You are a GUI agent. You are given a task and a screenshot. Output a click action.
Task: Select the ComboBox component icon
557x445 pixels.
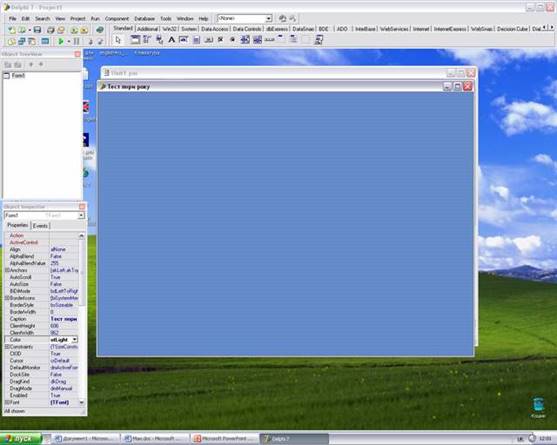[x=258, y=40]
